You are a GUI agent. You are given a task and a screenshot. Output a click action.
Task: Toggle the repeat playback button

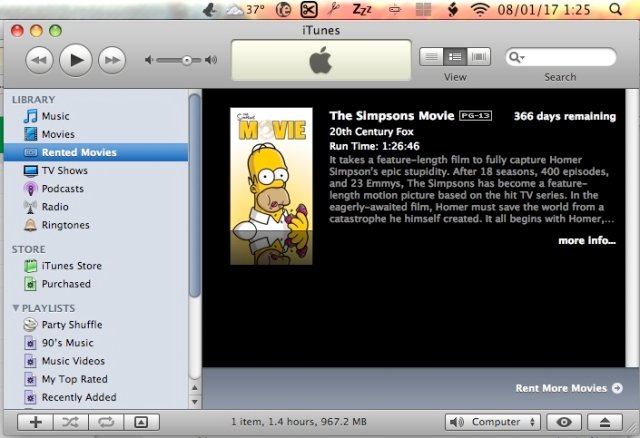coord(105,422)
